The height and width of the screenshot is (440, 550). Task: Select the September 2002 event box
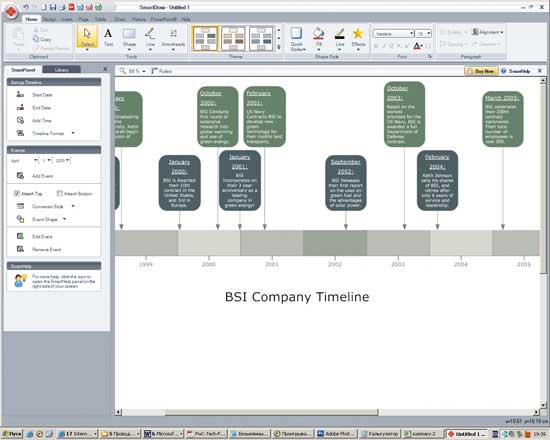pyautogui.click(x=346, y=183)
